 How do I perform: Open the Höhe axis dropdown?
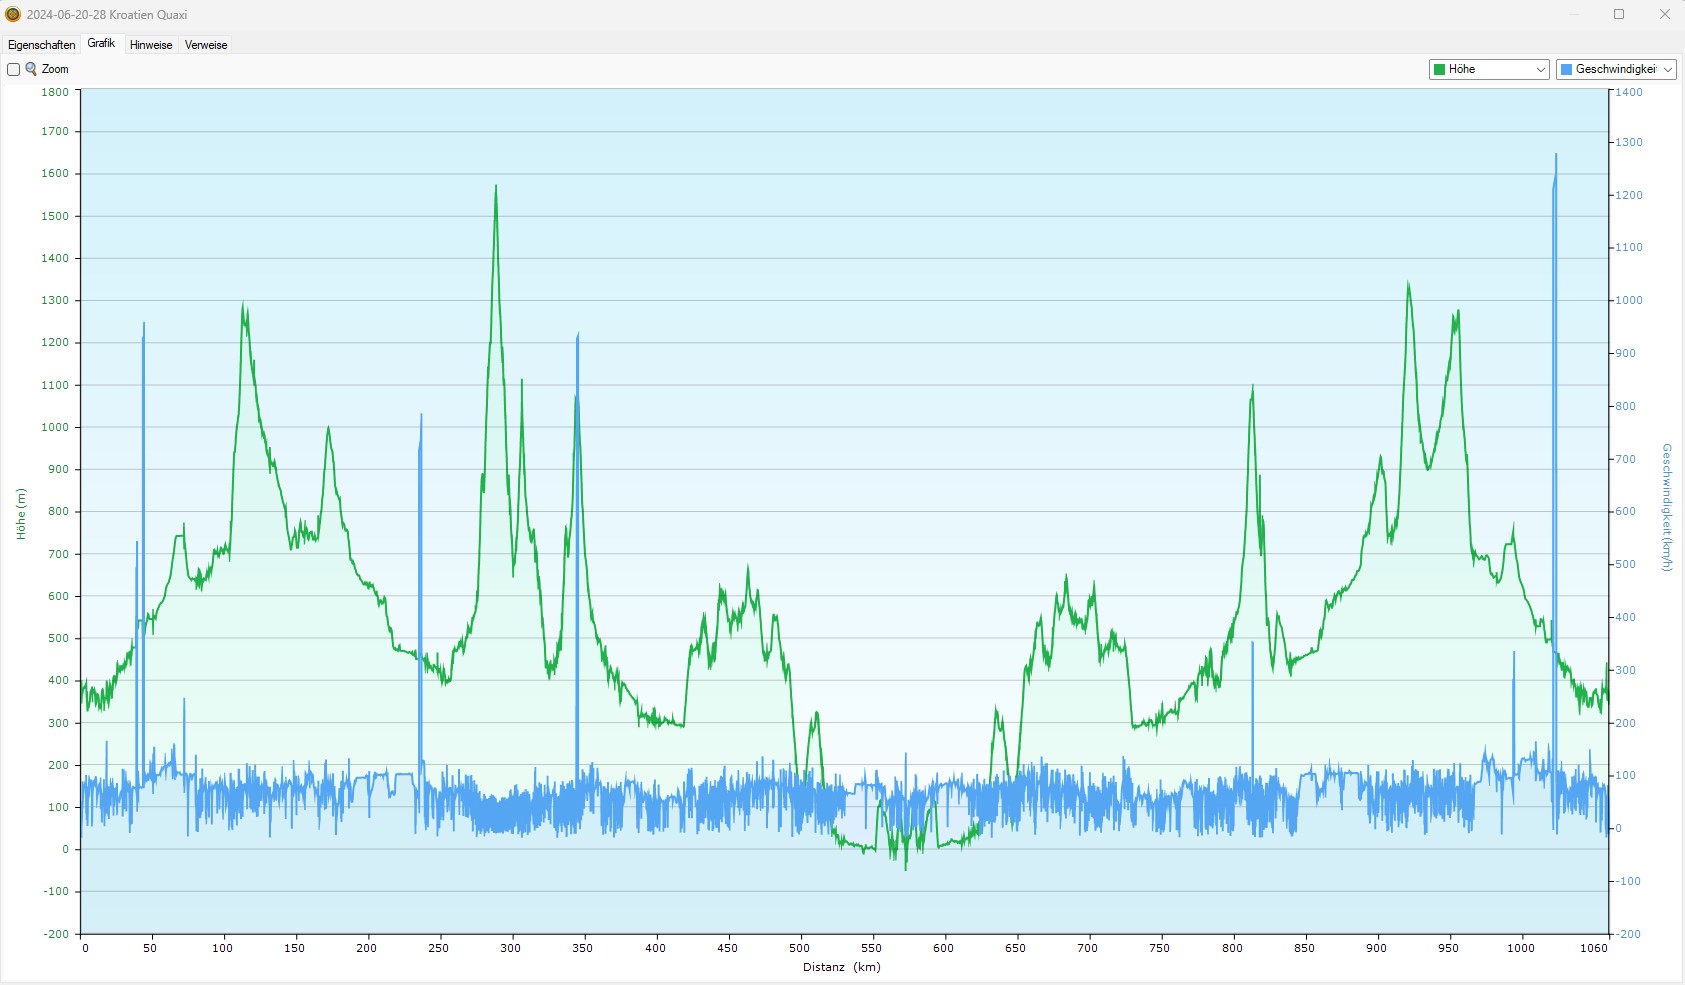[x=1488, y=69]
